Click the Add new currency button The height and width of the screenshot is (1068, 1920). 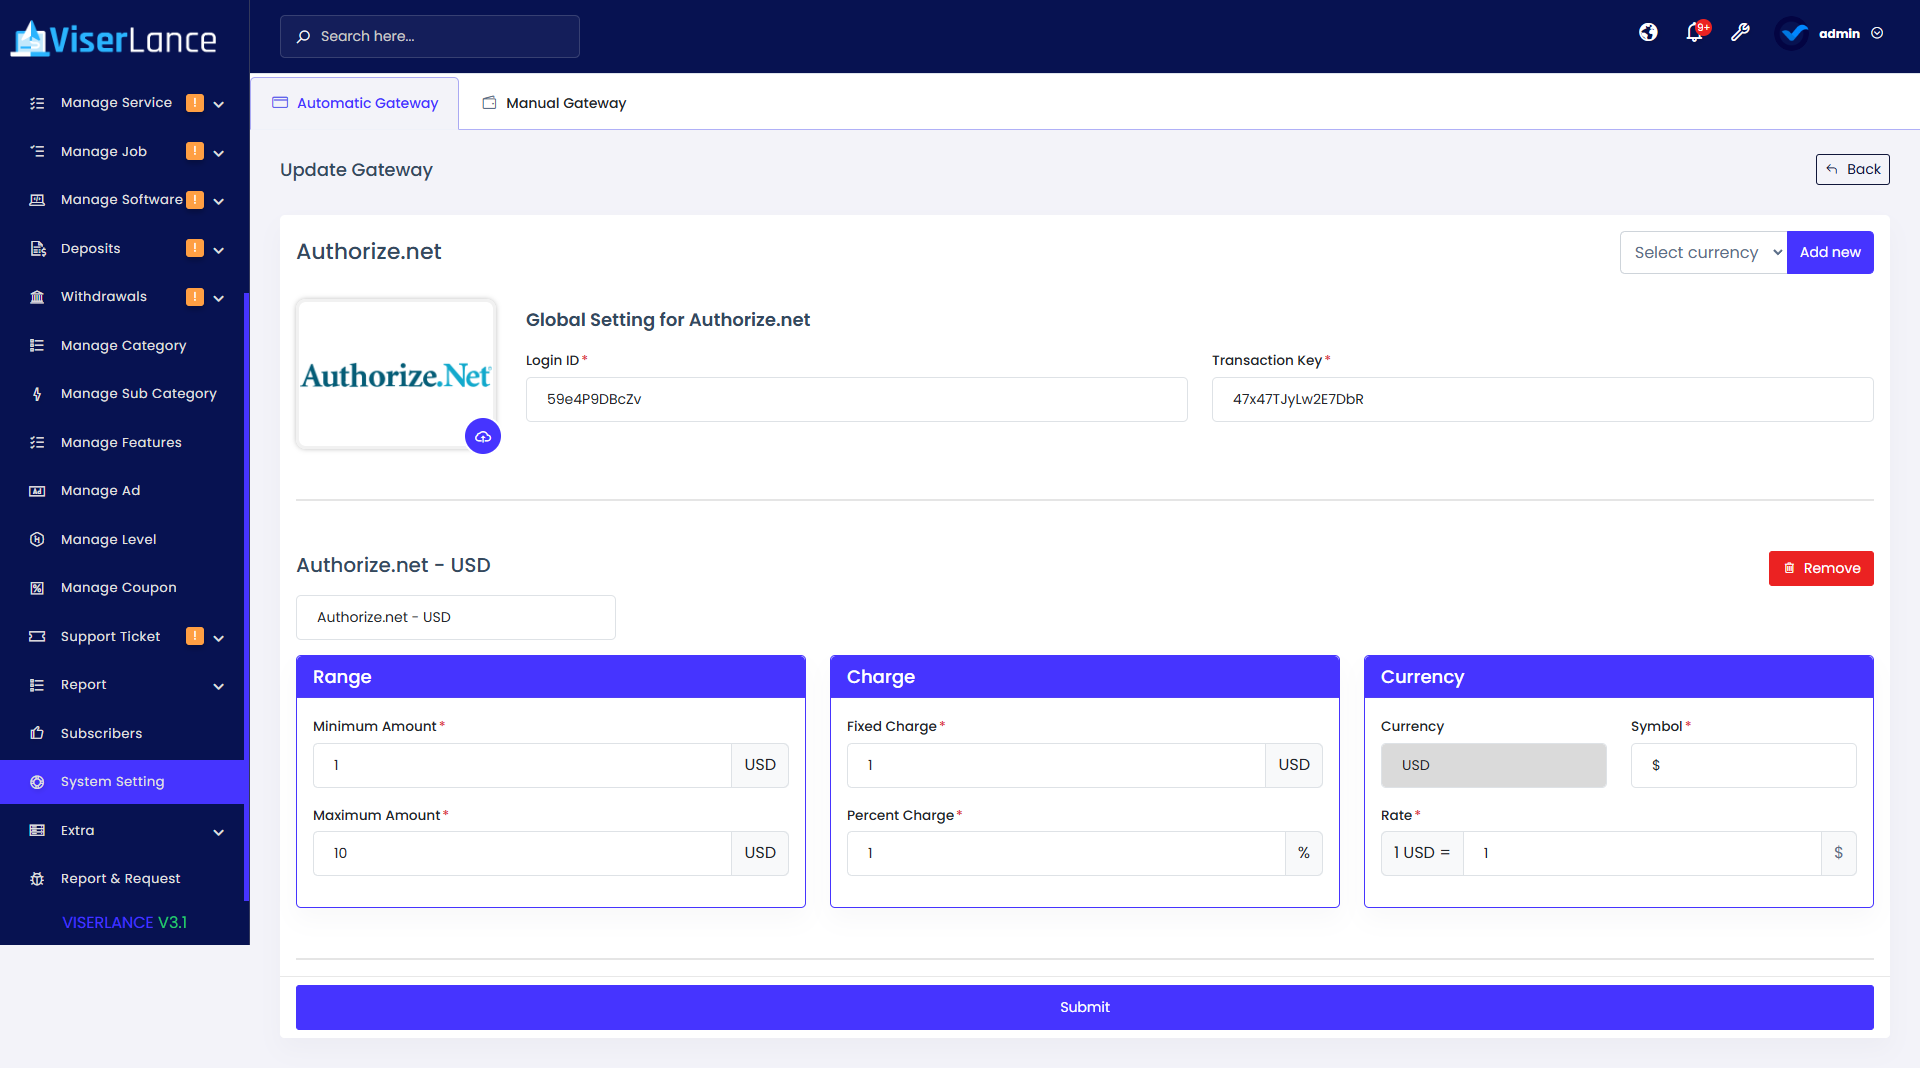[x=1830, y=253]
